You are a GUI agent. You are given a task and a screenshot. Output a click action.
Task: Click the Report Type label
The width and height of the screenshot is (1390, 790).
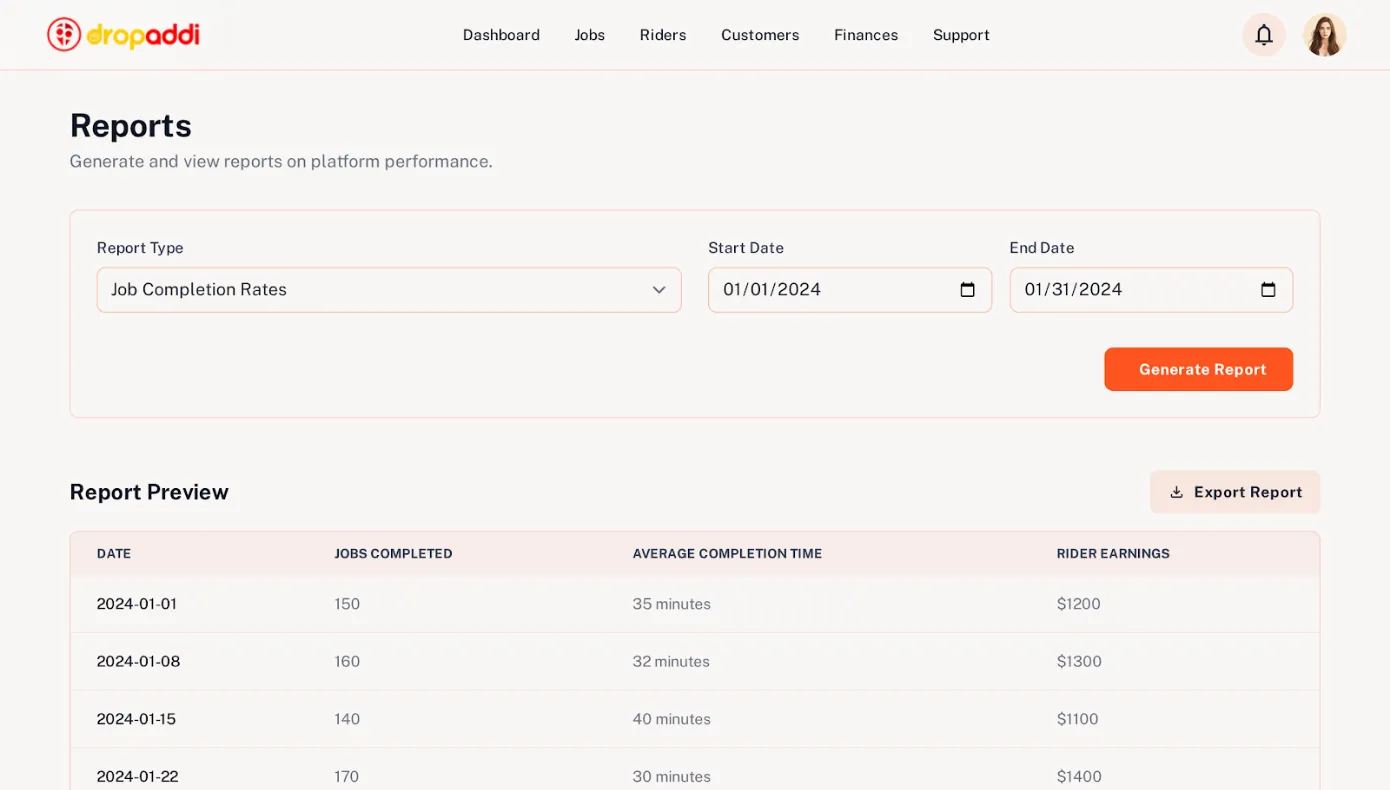click(140, 248)
